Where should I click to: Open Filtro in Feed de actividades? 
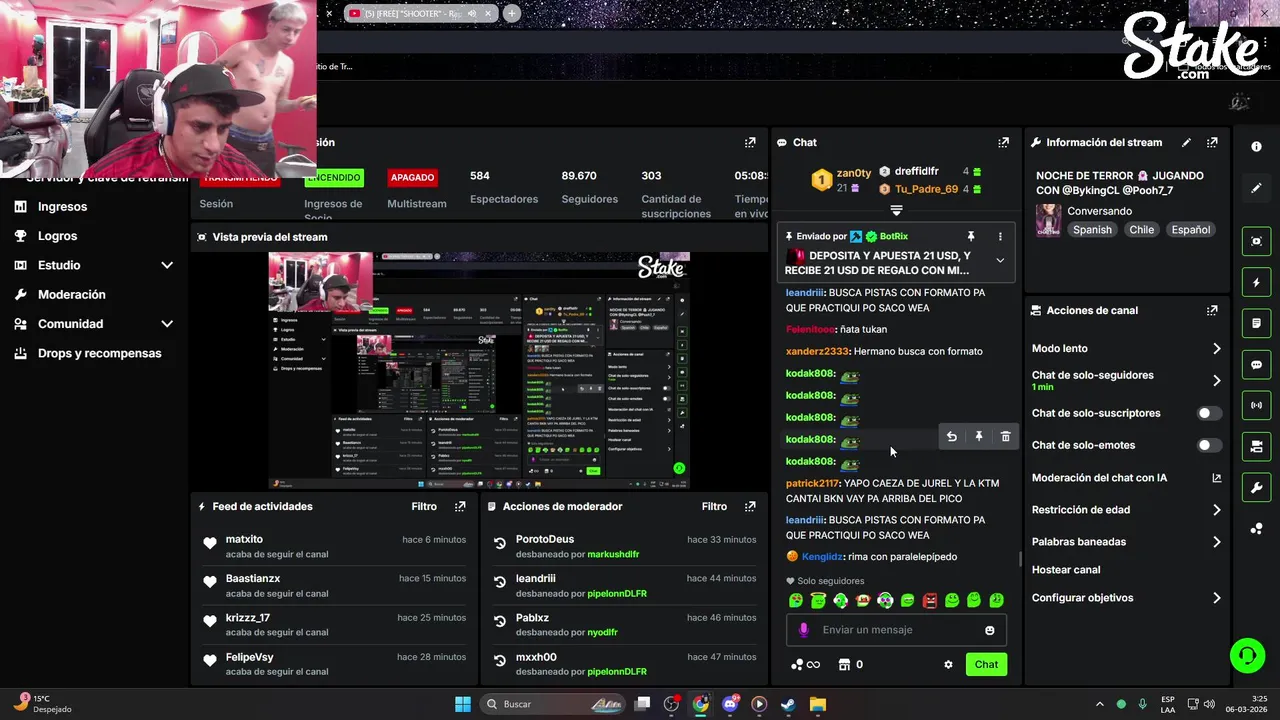point(424,507)
